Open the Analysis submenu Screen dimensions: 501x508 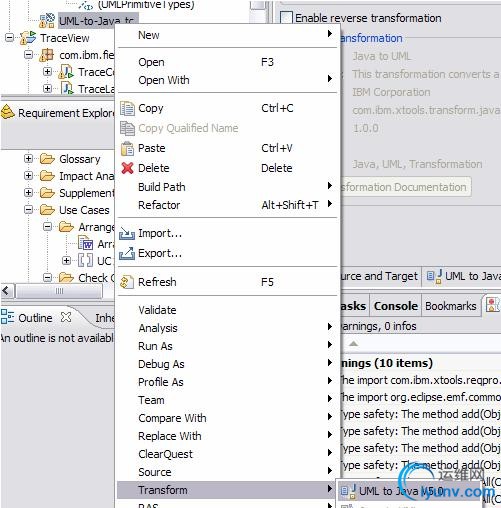point(227,328)
